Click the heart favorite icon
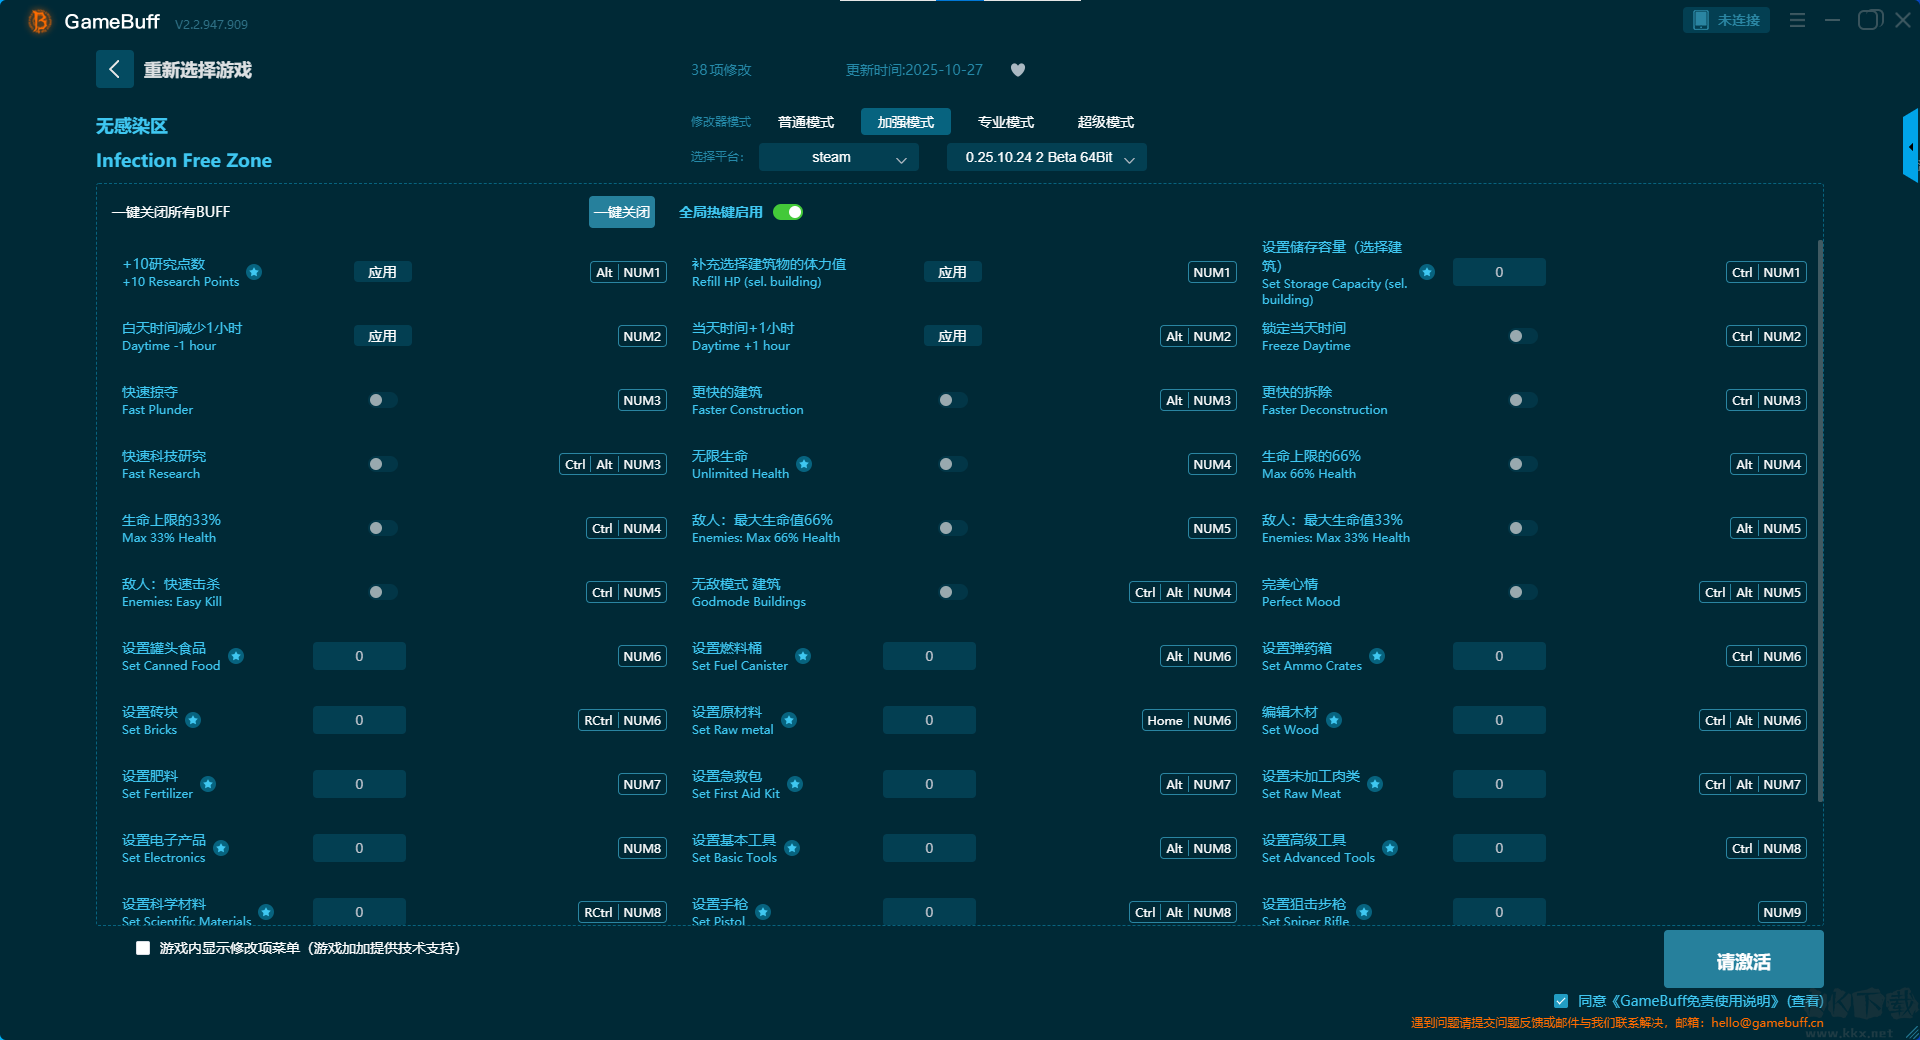This screenshot has height=1040, width=1920. click(x=1018, y=70)
